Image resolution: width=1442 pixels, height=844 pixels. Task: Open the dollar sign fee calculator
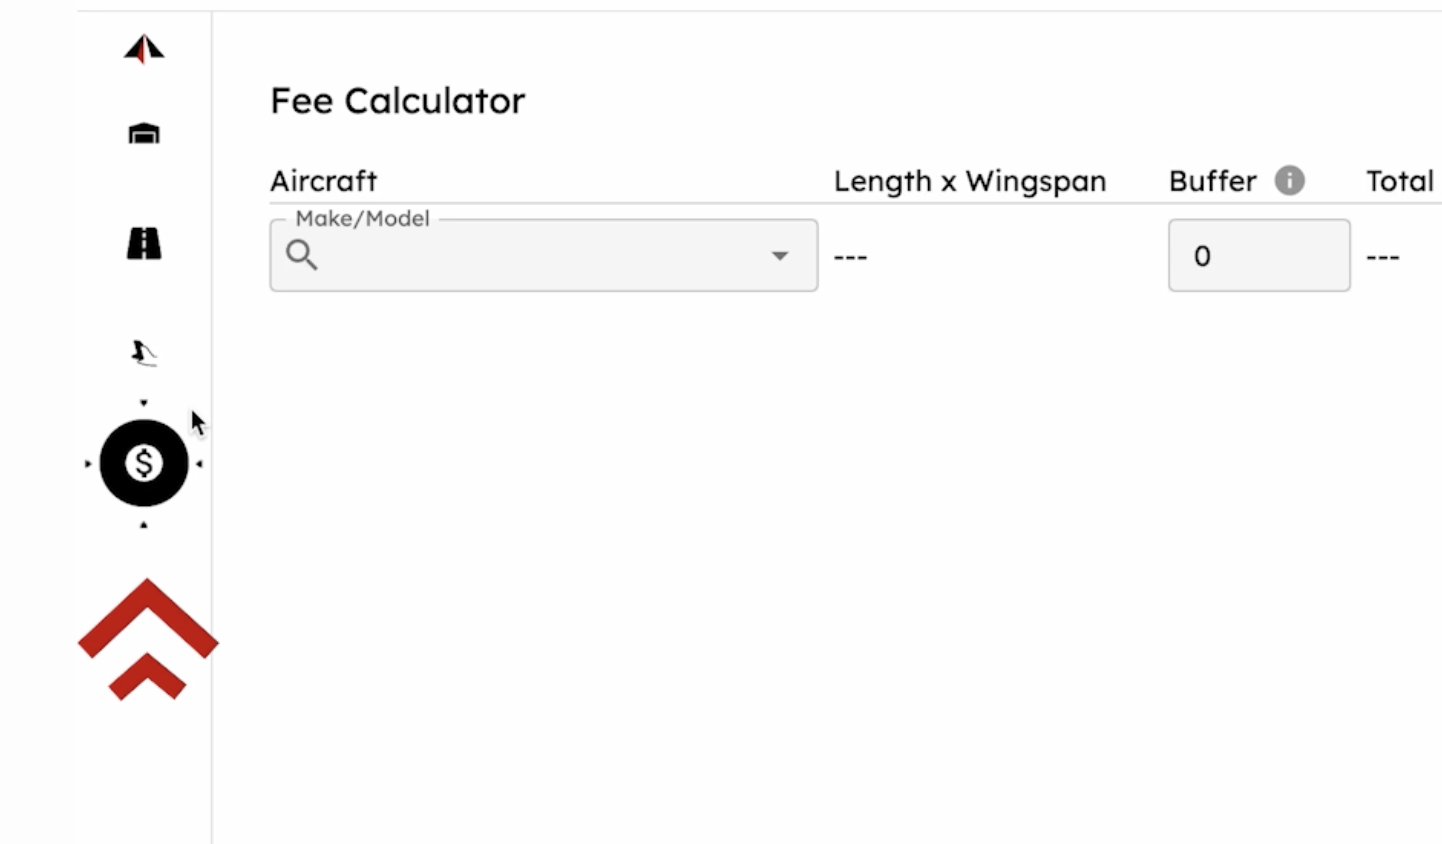[x=144, y=463]
